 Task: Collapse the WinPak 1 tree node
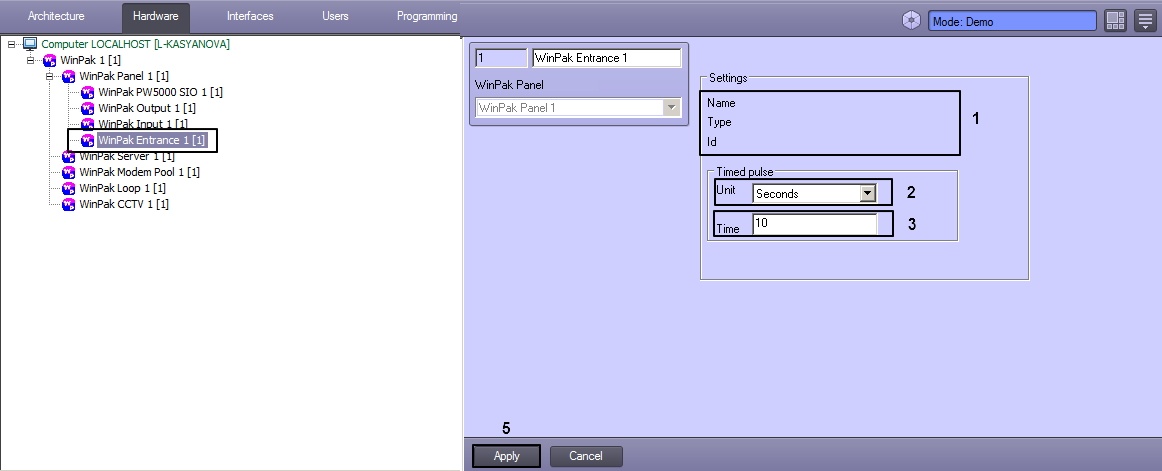click(x=30, y=60)
